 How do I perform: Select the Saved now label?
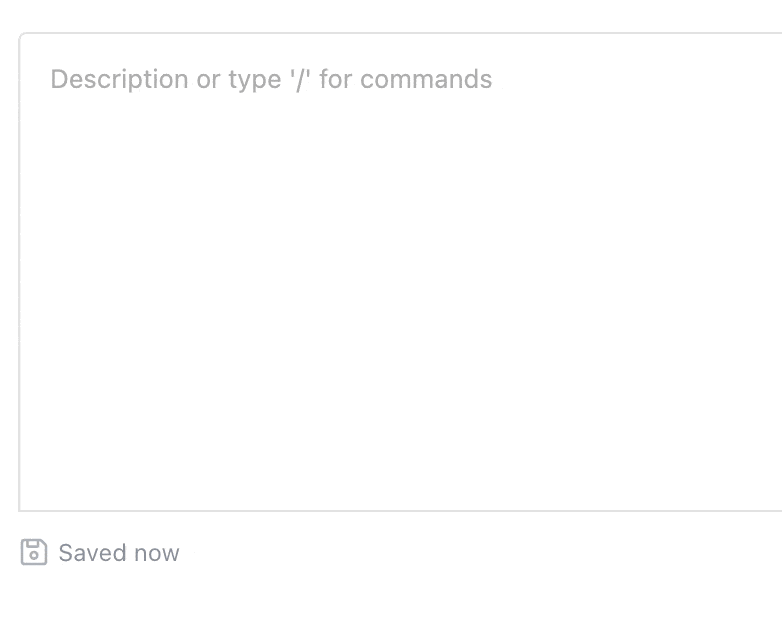(119, 553)
